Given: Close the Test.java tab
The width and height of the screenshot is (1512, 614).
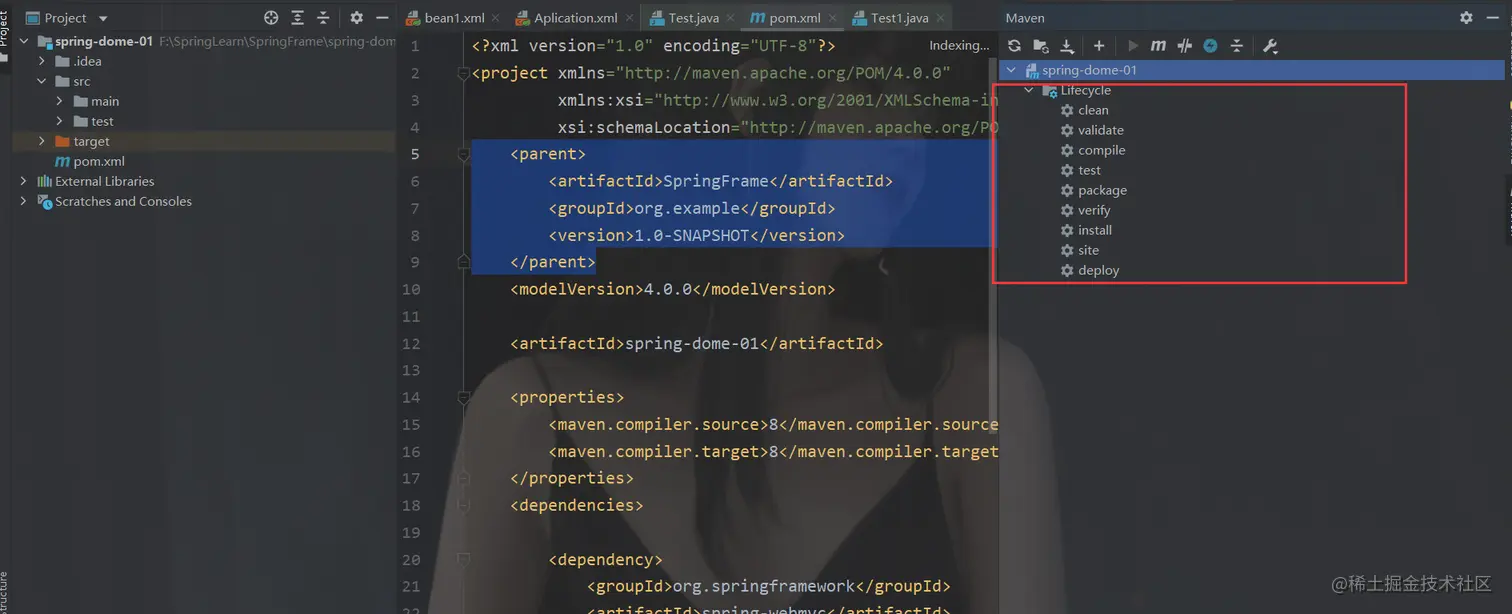Looking at the screenshot, I should coord(731,18).
